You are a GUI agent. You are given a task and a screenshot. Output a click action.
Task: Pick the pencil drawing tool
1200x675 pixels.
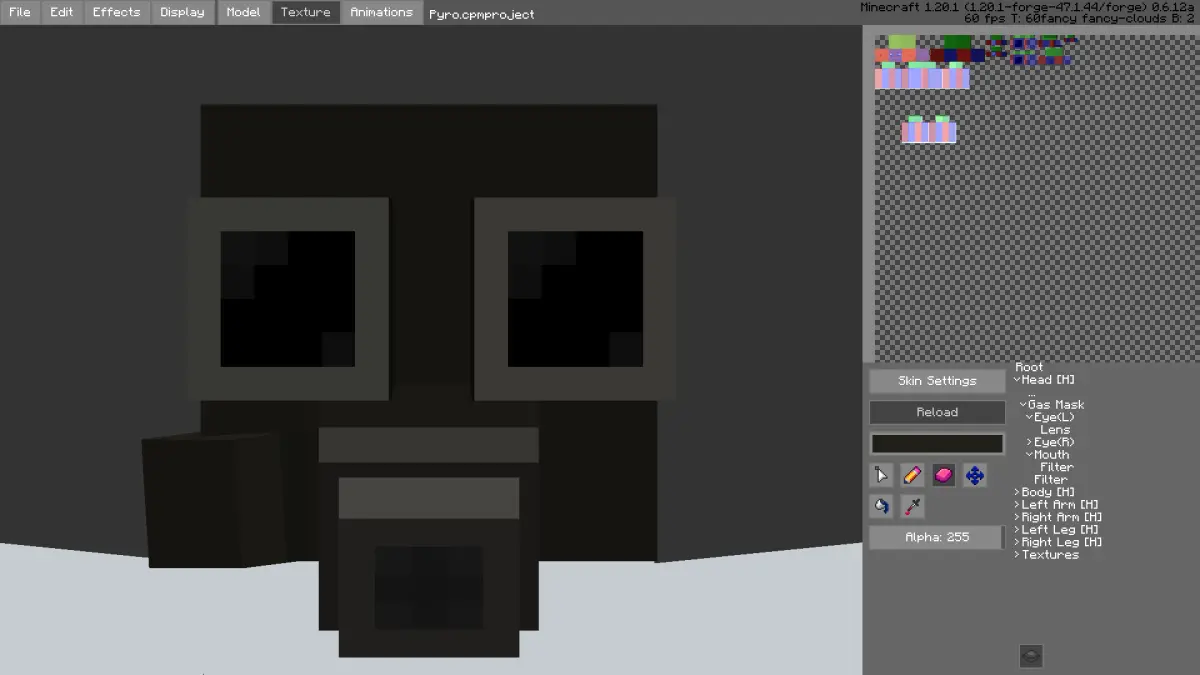912,475
